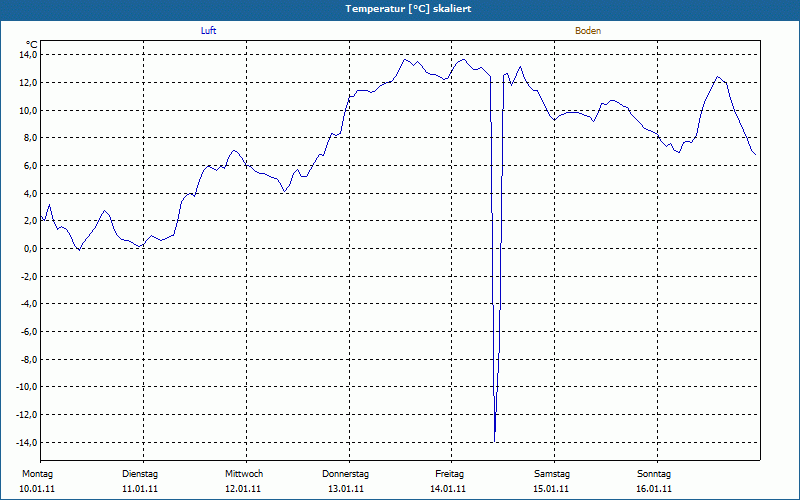800x500 pixels.
Task: Click the 'Boden' legend label
Action: tap(588, 31)
